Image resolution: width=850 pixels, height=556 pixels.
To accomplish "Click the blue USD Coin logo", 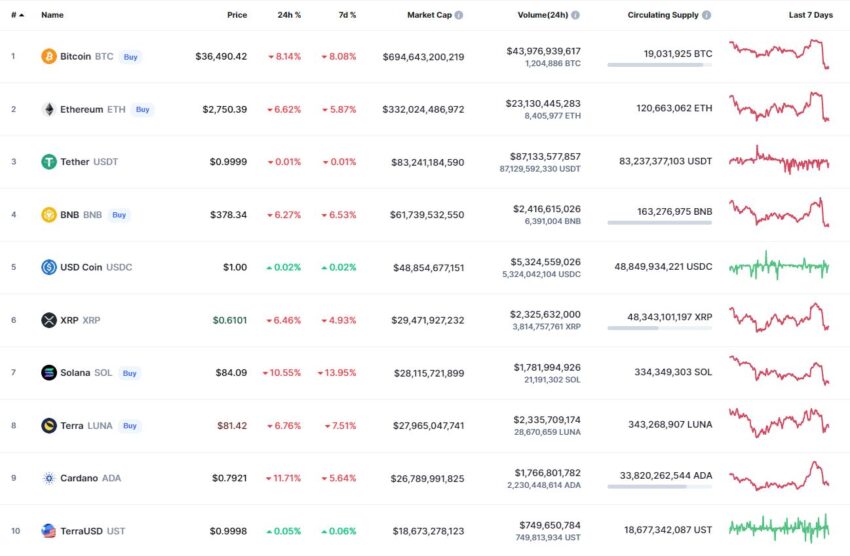I will [49, 267].
